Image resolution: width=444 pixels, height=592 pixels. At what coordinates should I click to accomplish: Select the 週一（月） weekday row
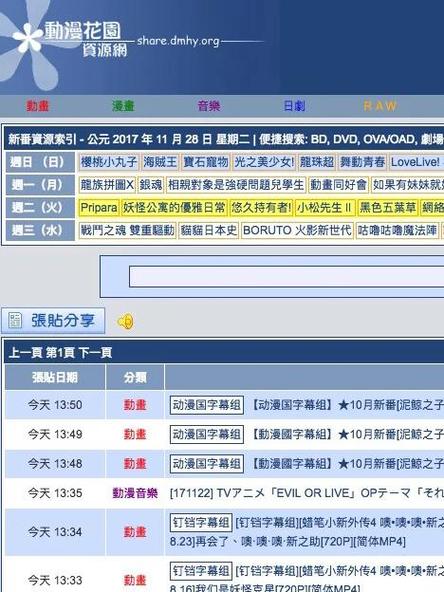pos(40,185)
